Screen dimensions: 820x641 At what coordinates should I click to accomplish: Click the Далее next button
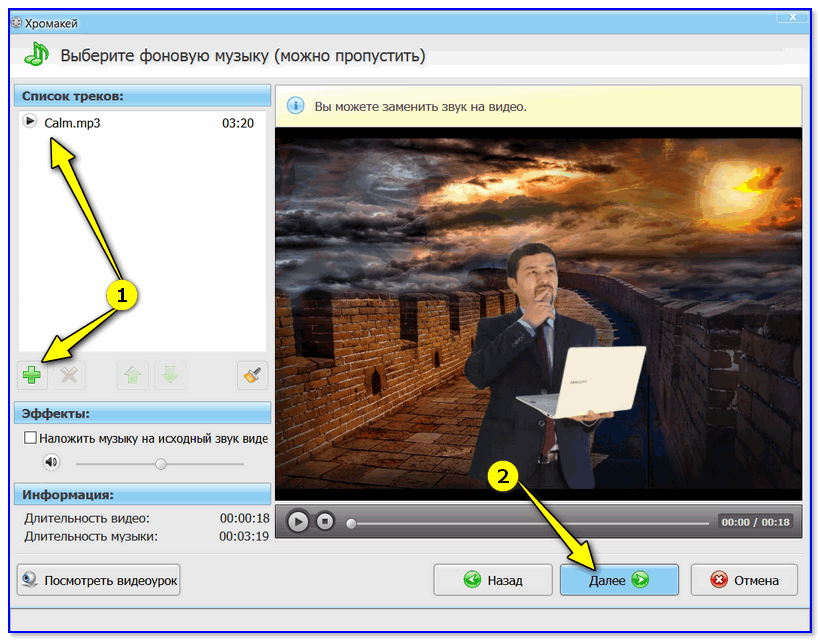(x=619, y=579)
